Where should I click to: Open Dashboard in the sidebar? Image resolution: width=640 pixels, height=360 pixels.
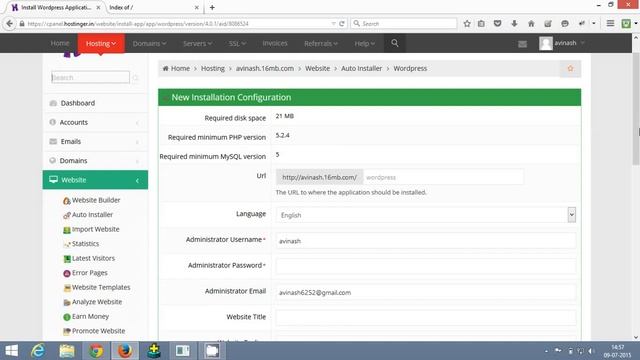[95, 103]
